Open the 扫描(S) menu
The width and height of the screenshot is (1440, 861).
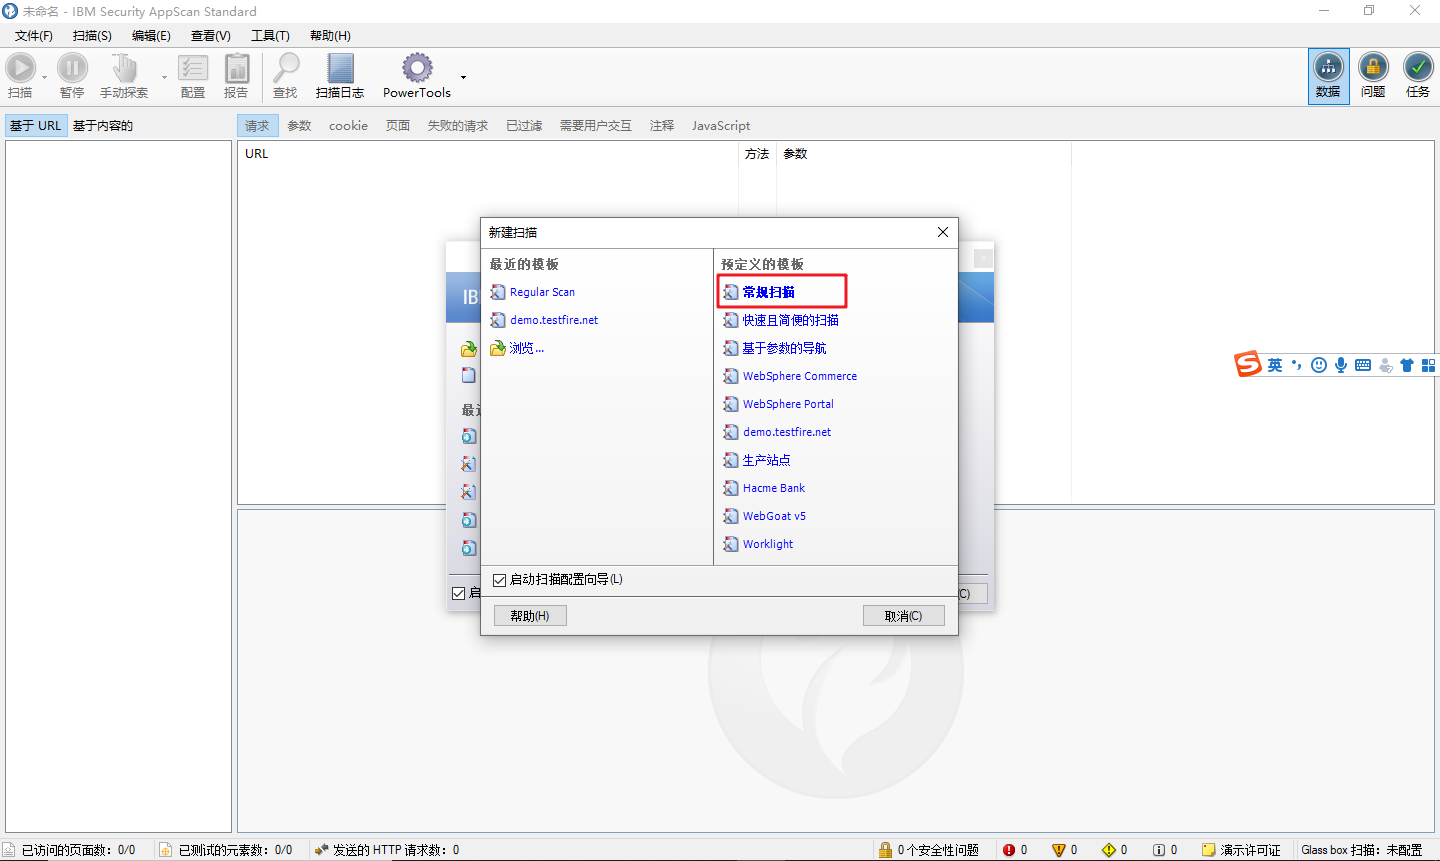coord(92,36)
